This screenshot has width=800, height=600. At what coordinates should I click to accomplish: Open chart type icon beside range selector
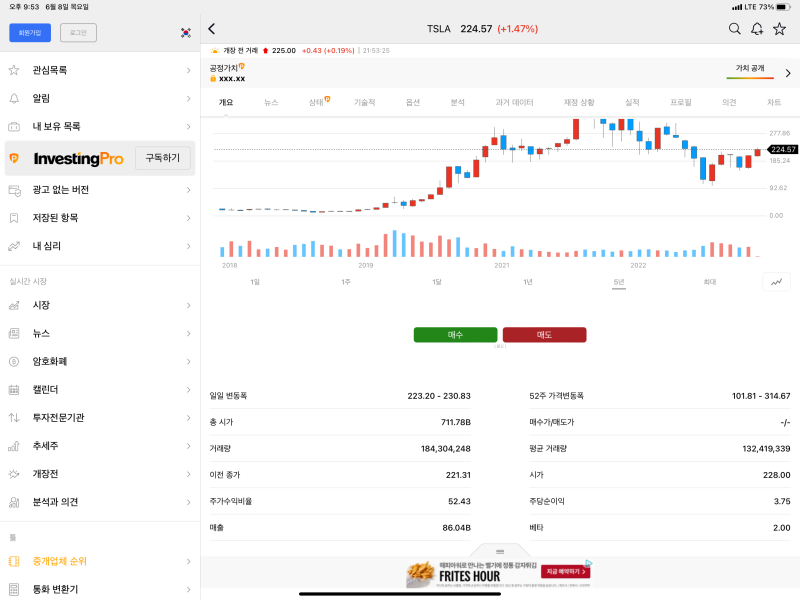point(776,282)
